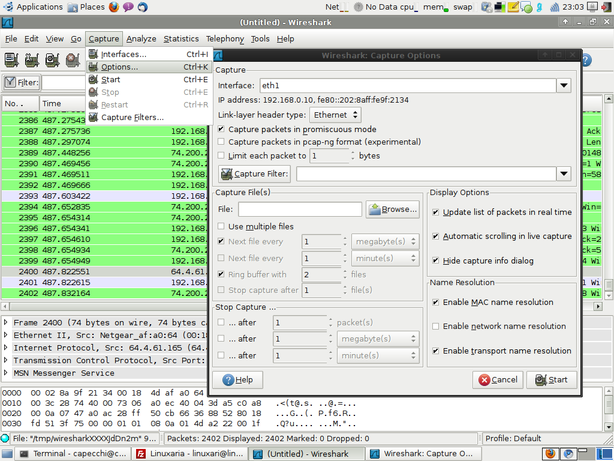Click the Time column header
614x461 pixels.
coord(62,103)
